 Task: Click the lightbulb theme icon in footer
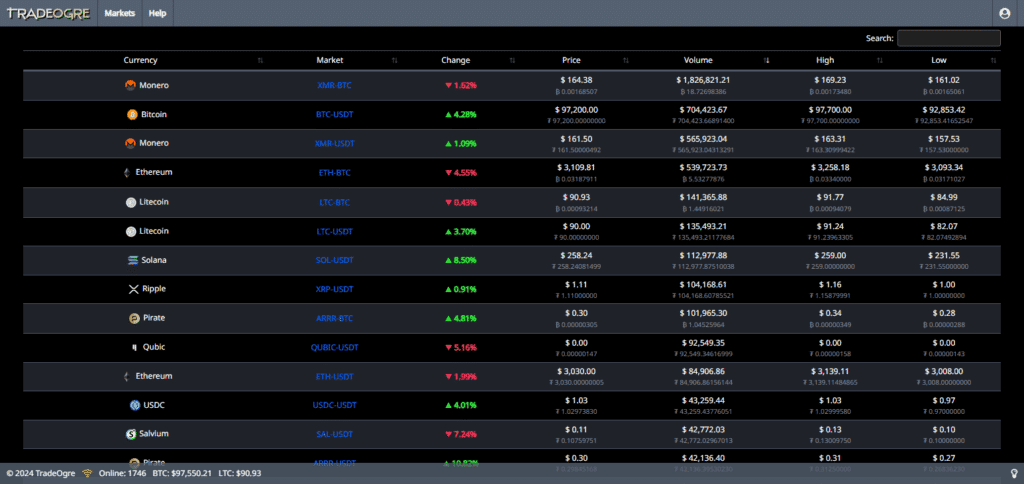pos(1014,473)
